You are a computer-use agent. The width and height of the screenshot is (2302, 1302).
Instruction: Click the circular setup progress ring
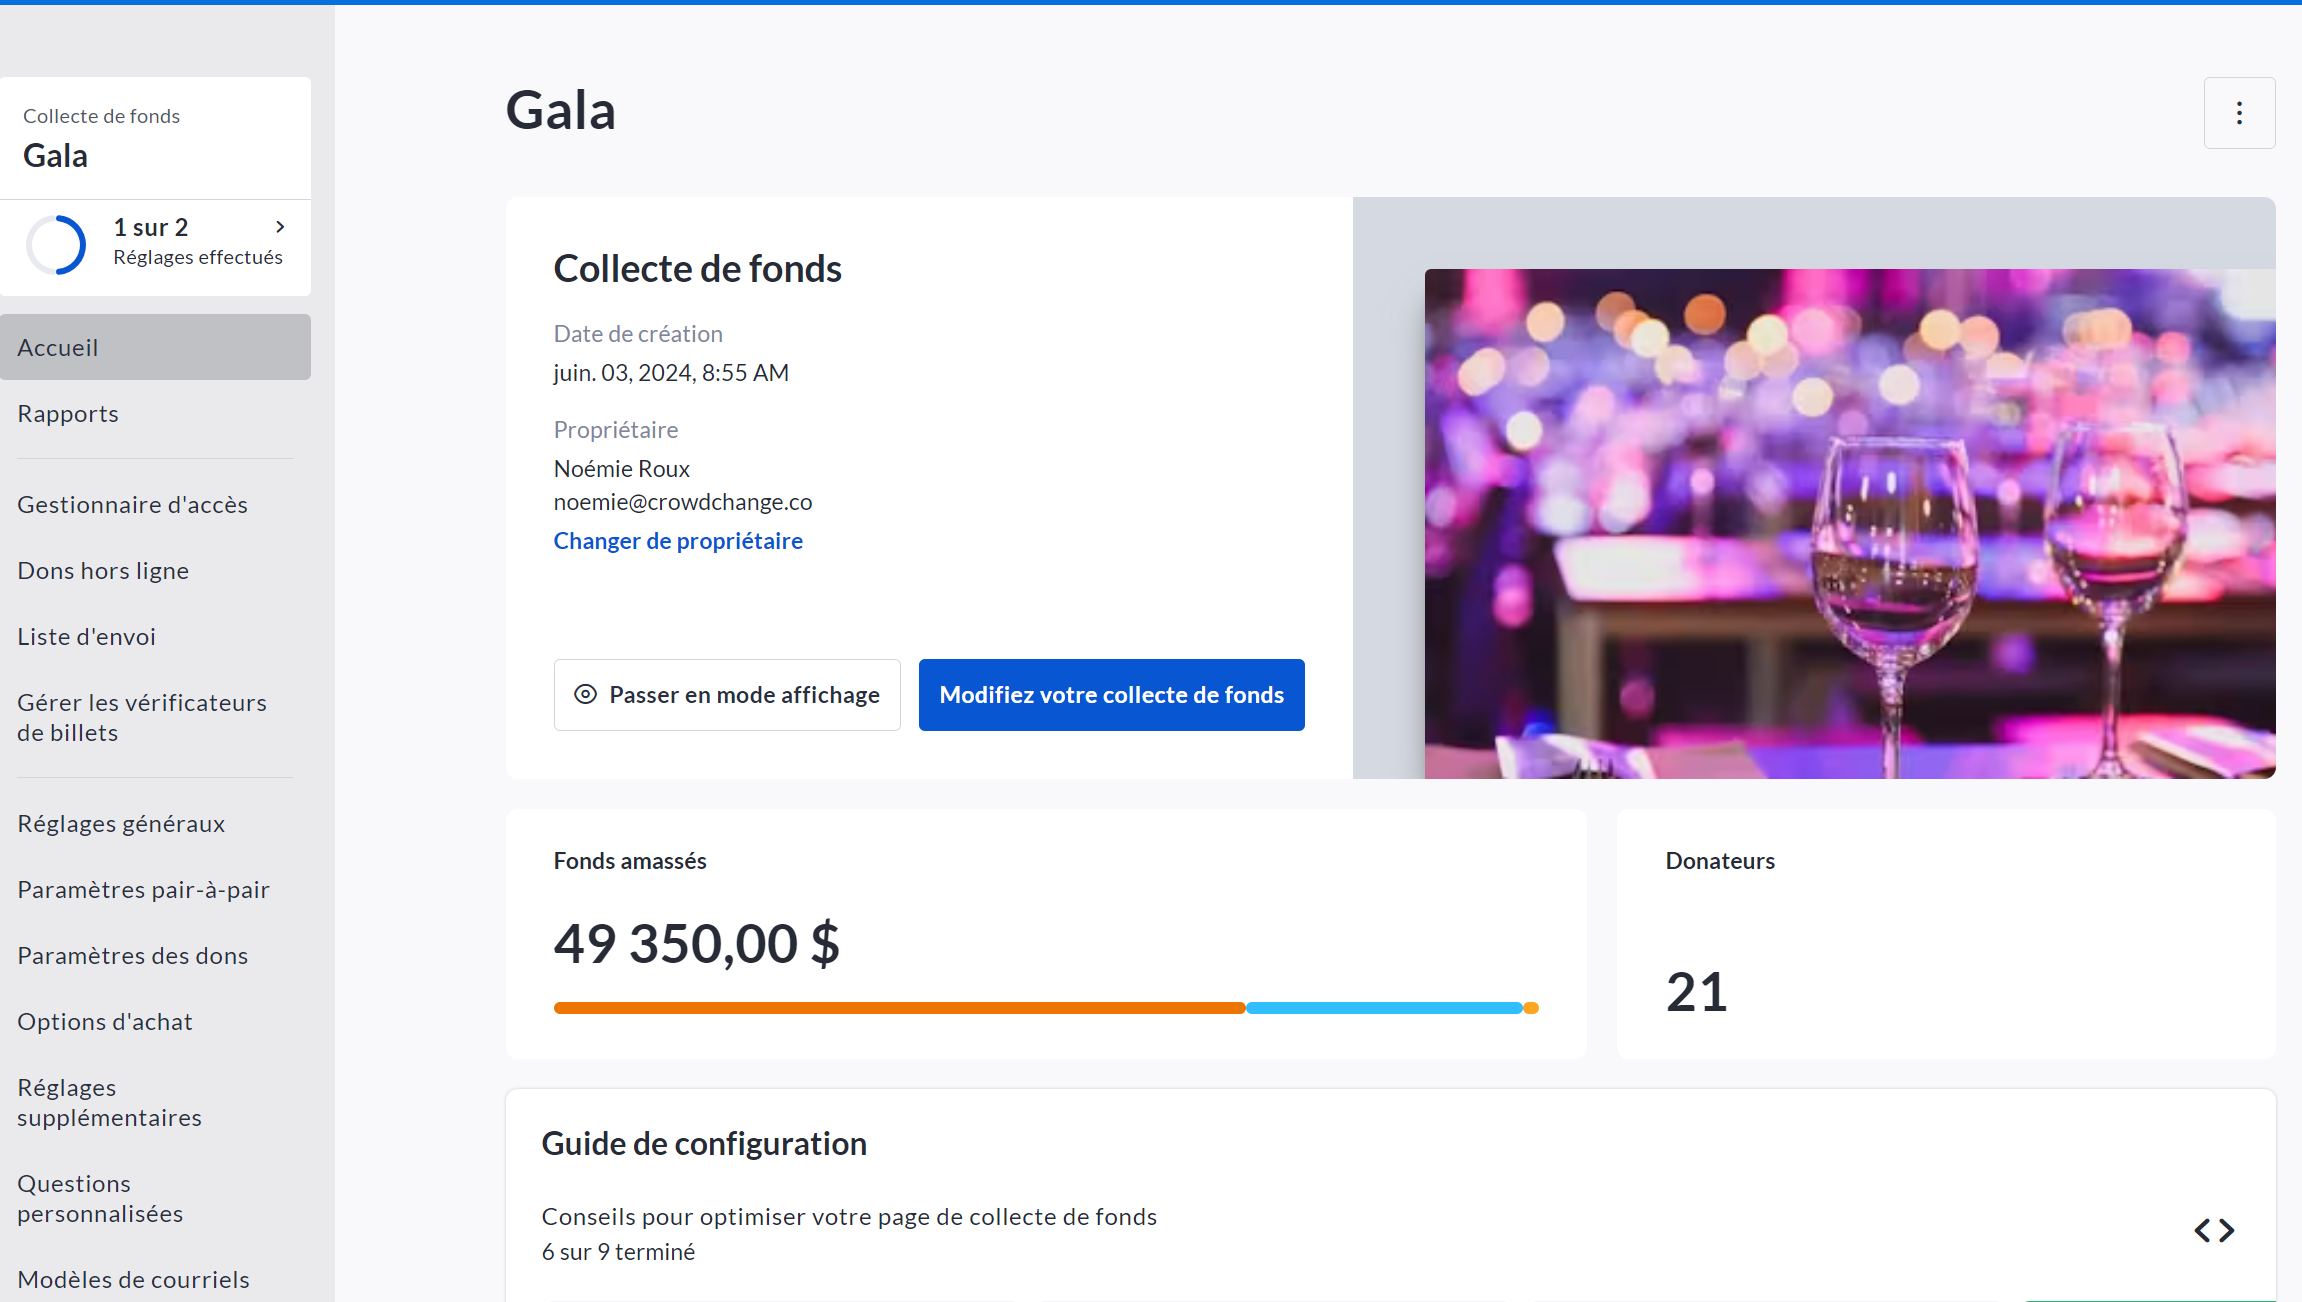tap(56, 244)
